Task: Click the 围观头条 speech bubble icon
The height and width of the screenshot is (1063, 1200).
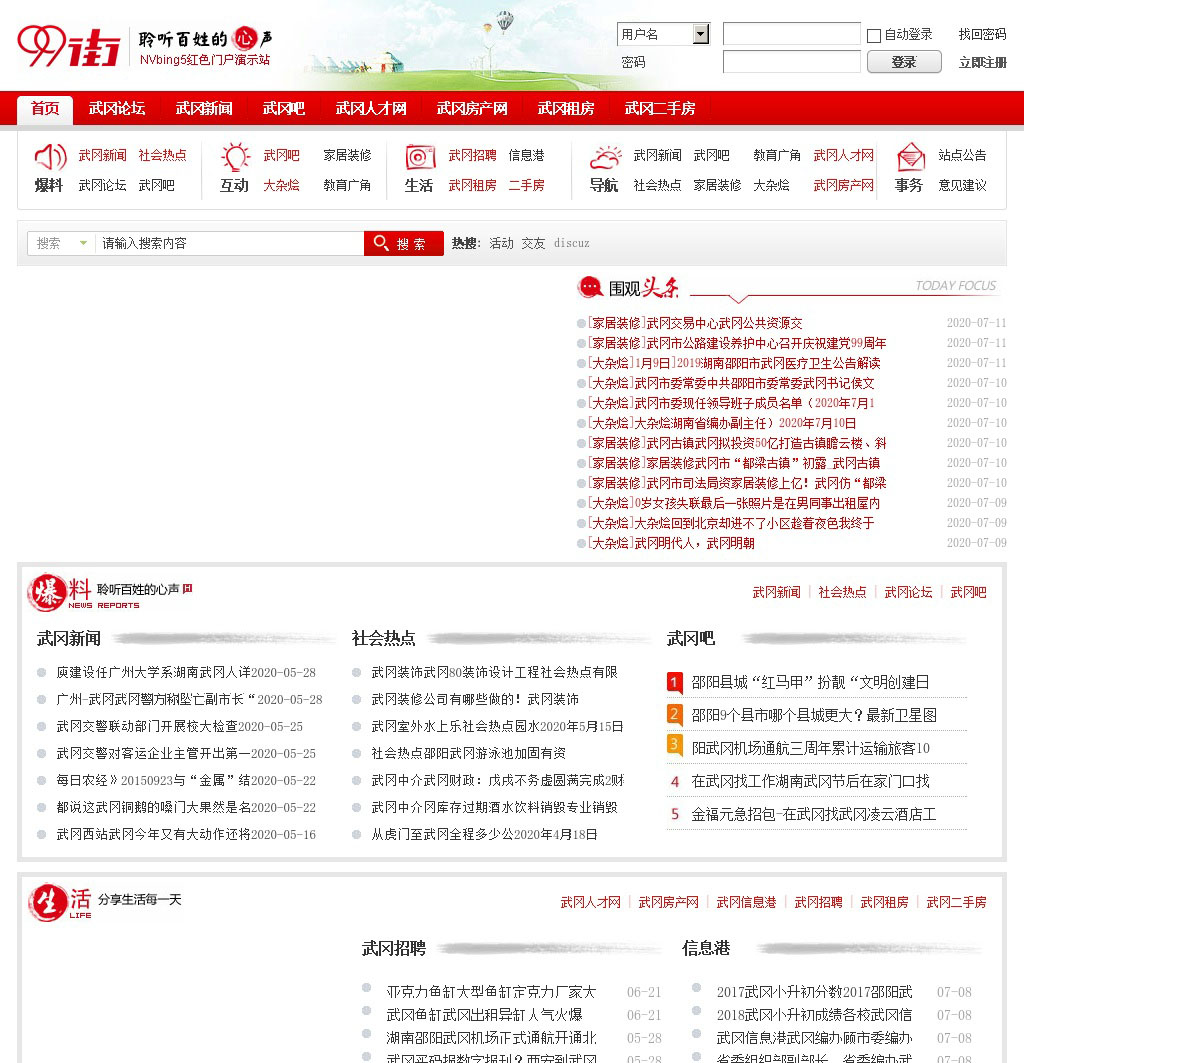Action: point(590,288)
